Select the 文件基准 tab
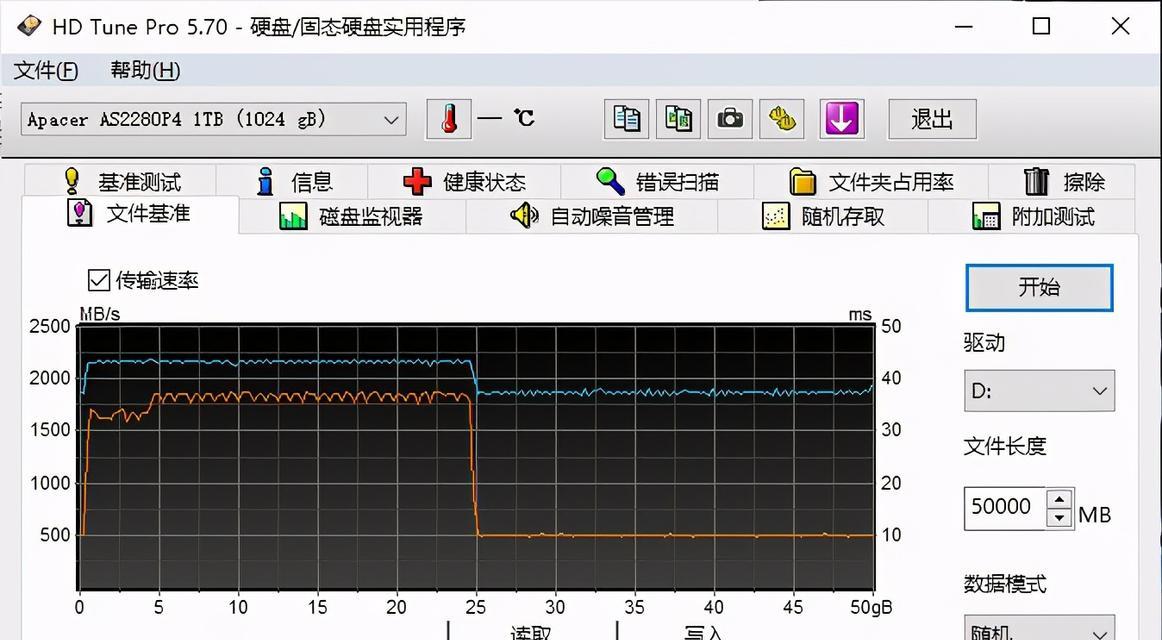Image resolution: width=1162 pixels, height=640 pixels. click(x=130, y=214)
